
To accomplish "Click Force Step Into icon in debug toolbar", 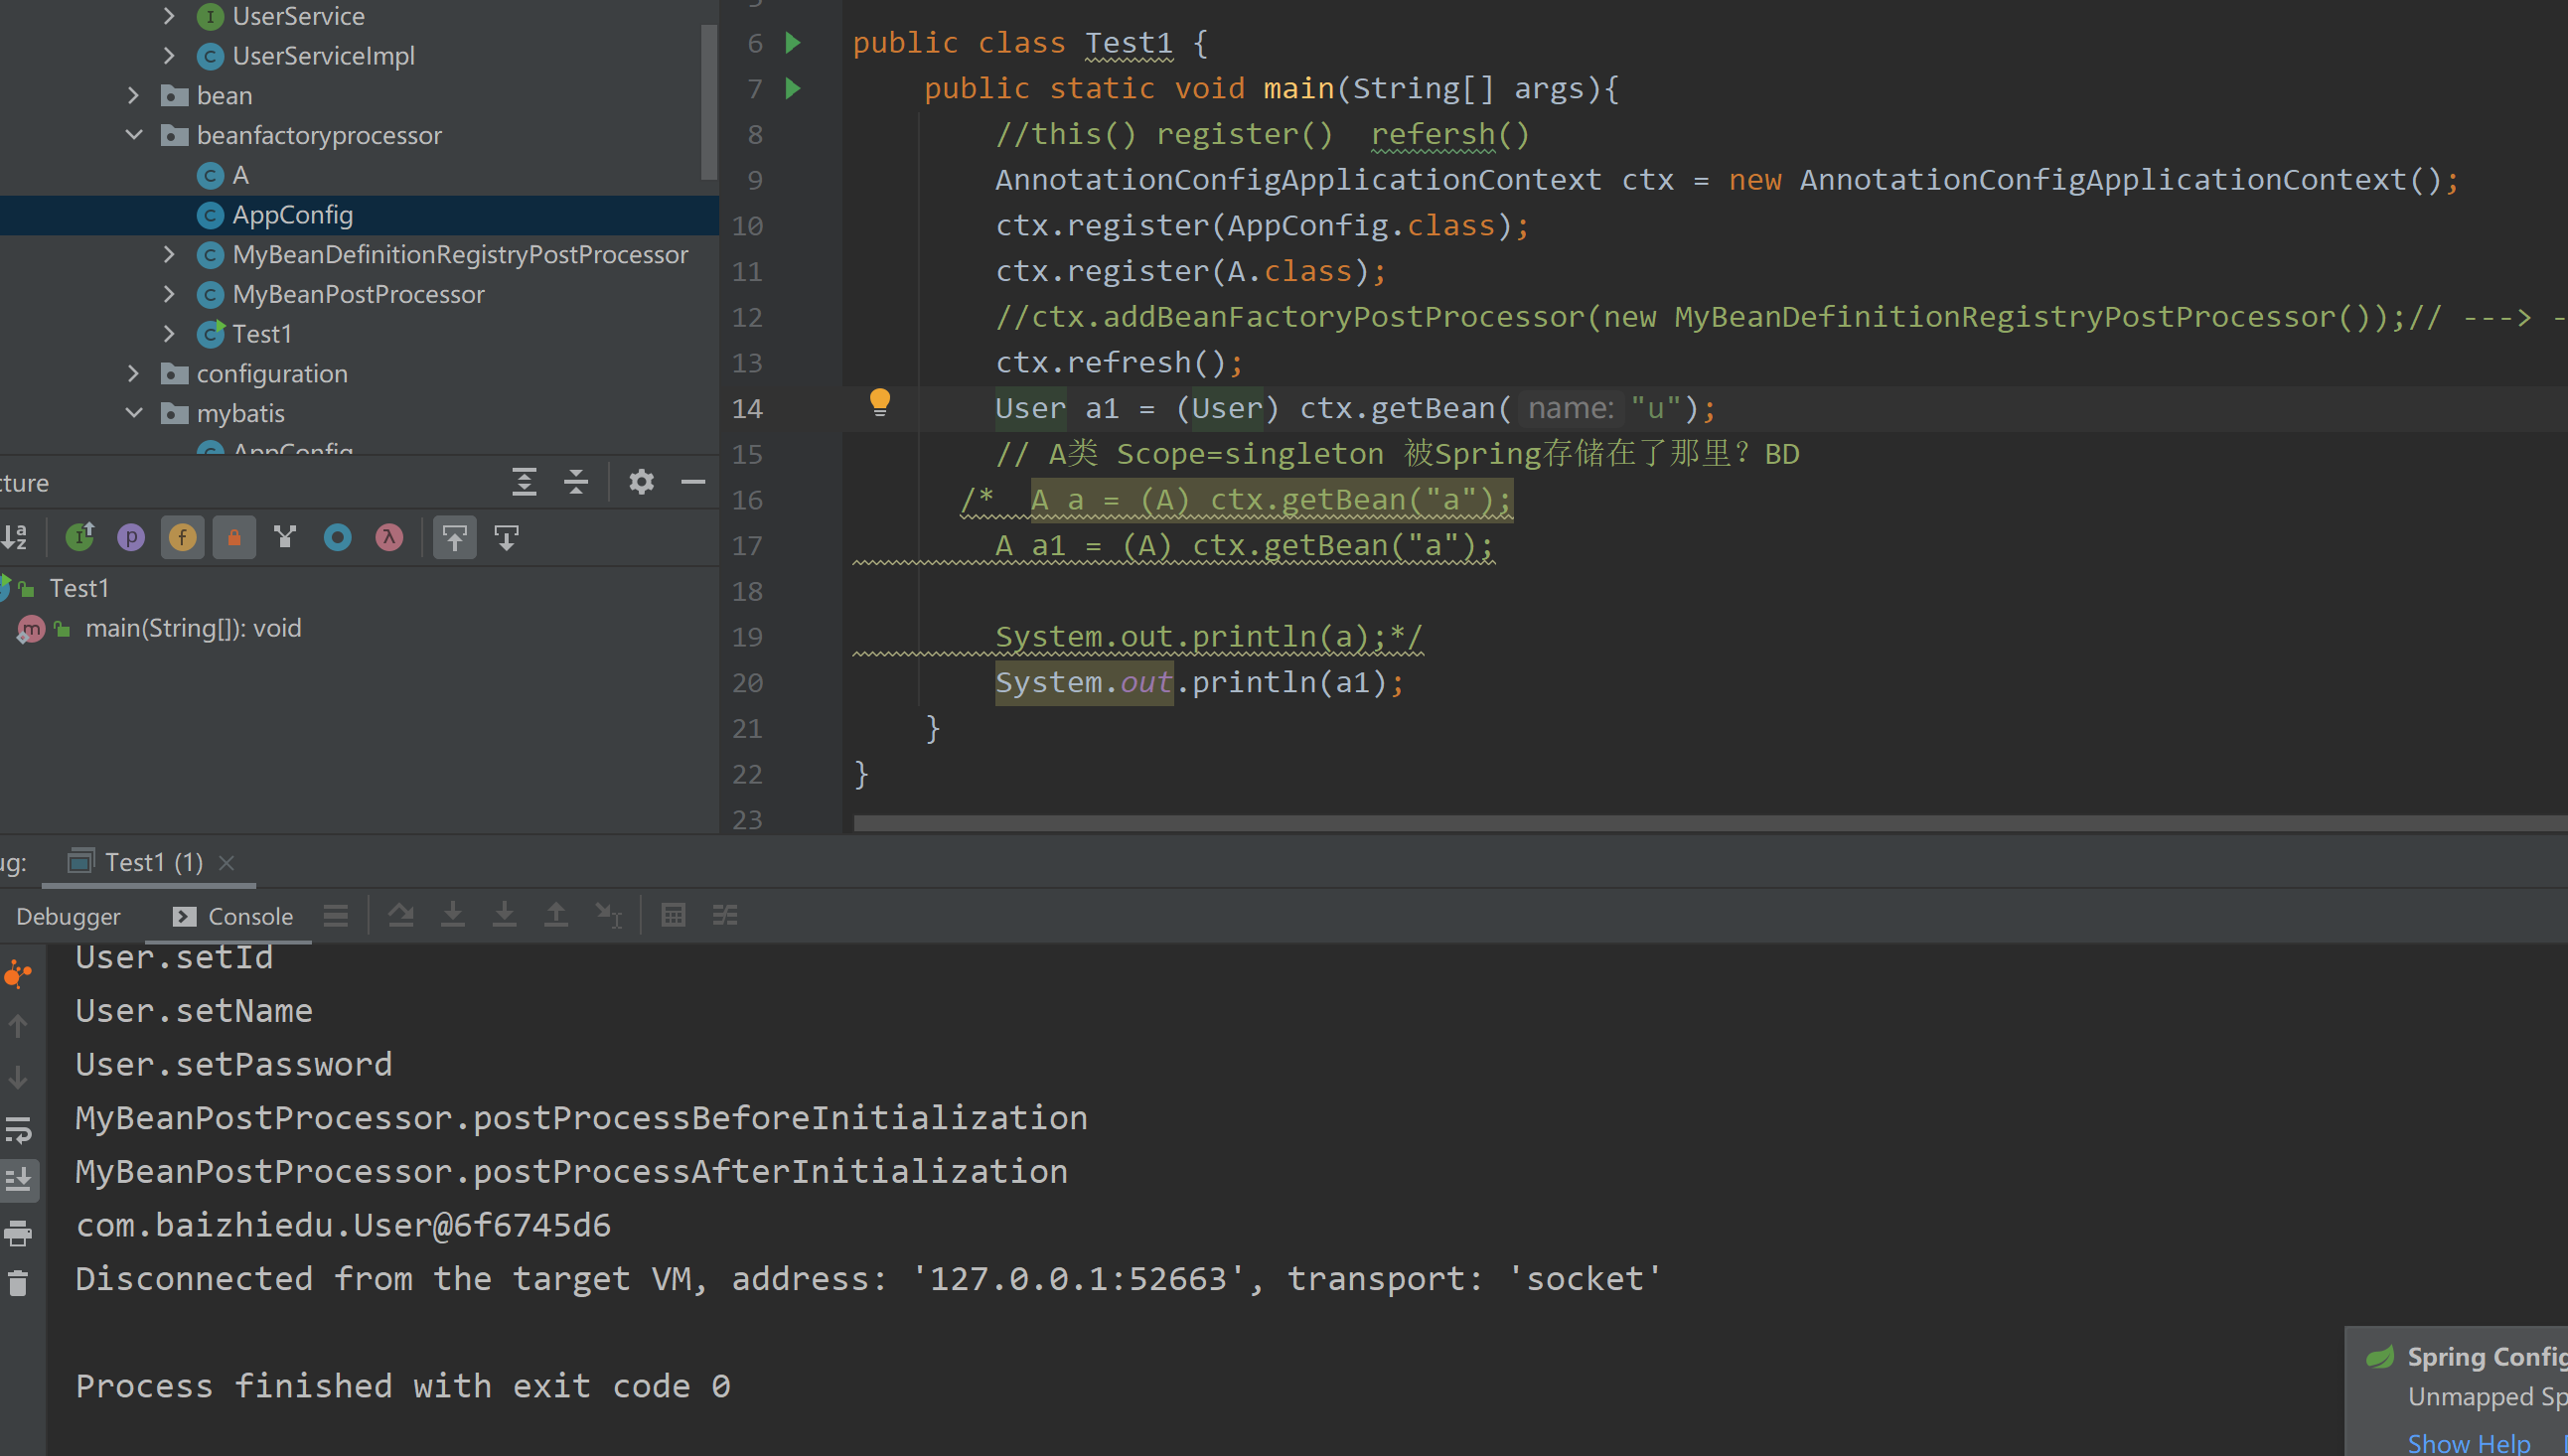I will (505, 915).
